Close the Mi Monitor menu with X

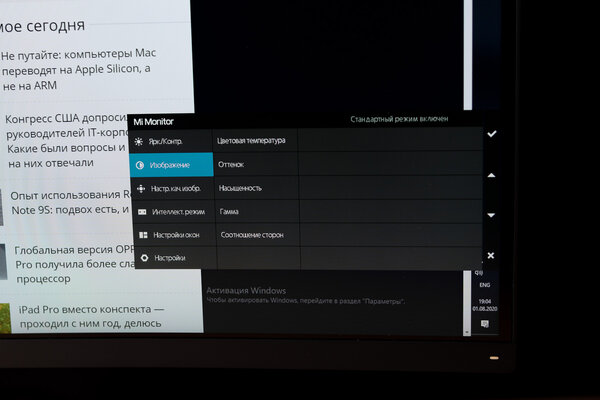491,255
